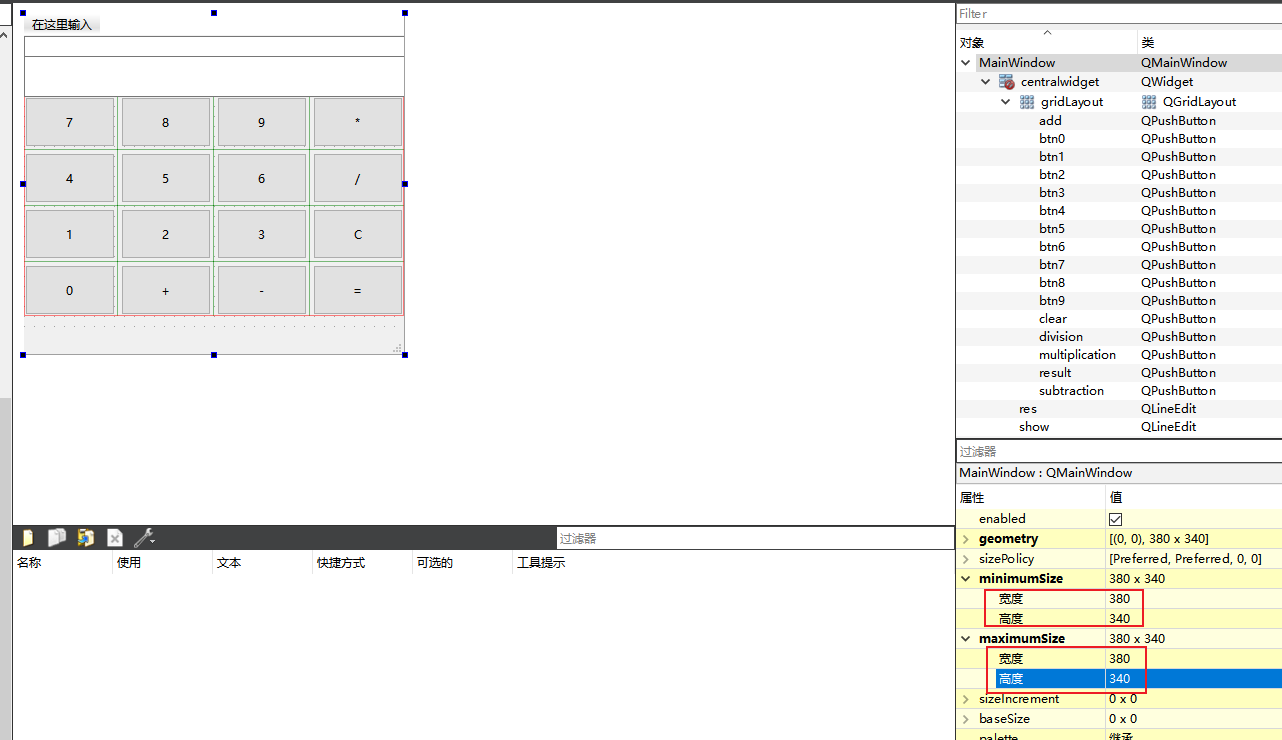Expand the geometry property
This screenshot has height=740, width=1282.
966,539
